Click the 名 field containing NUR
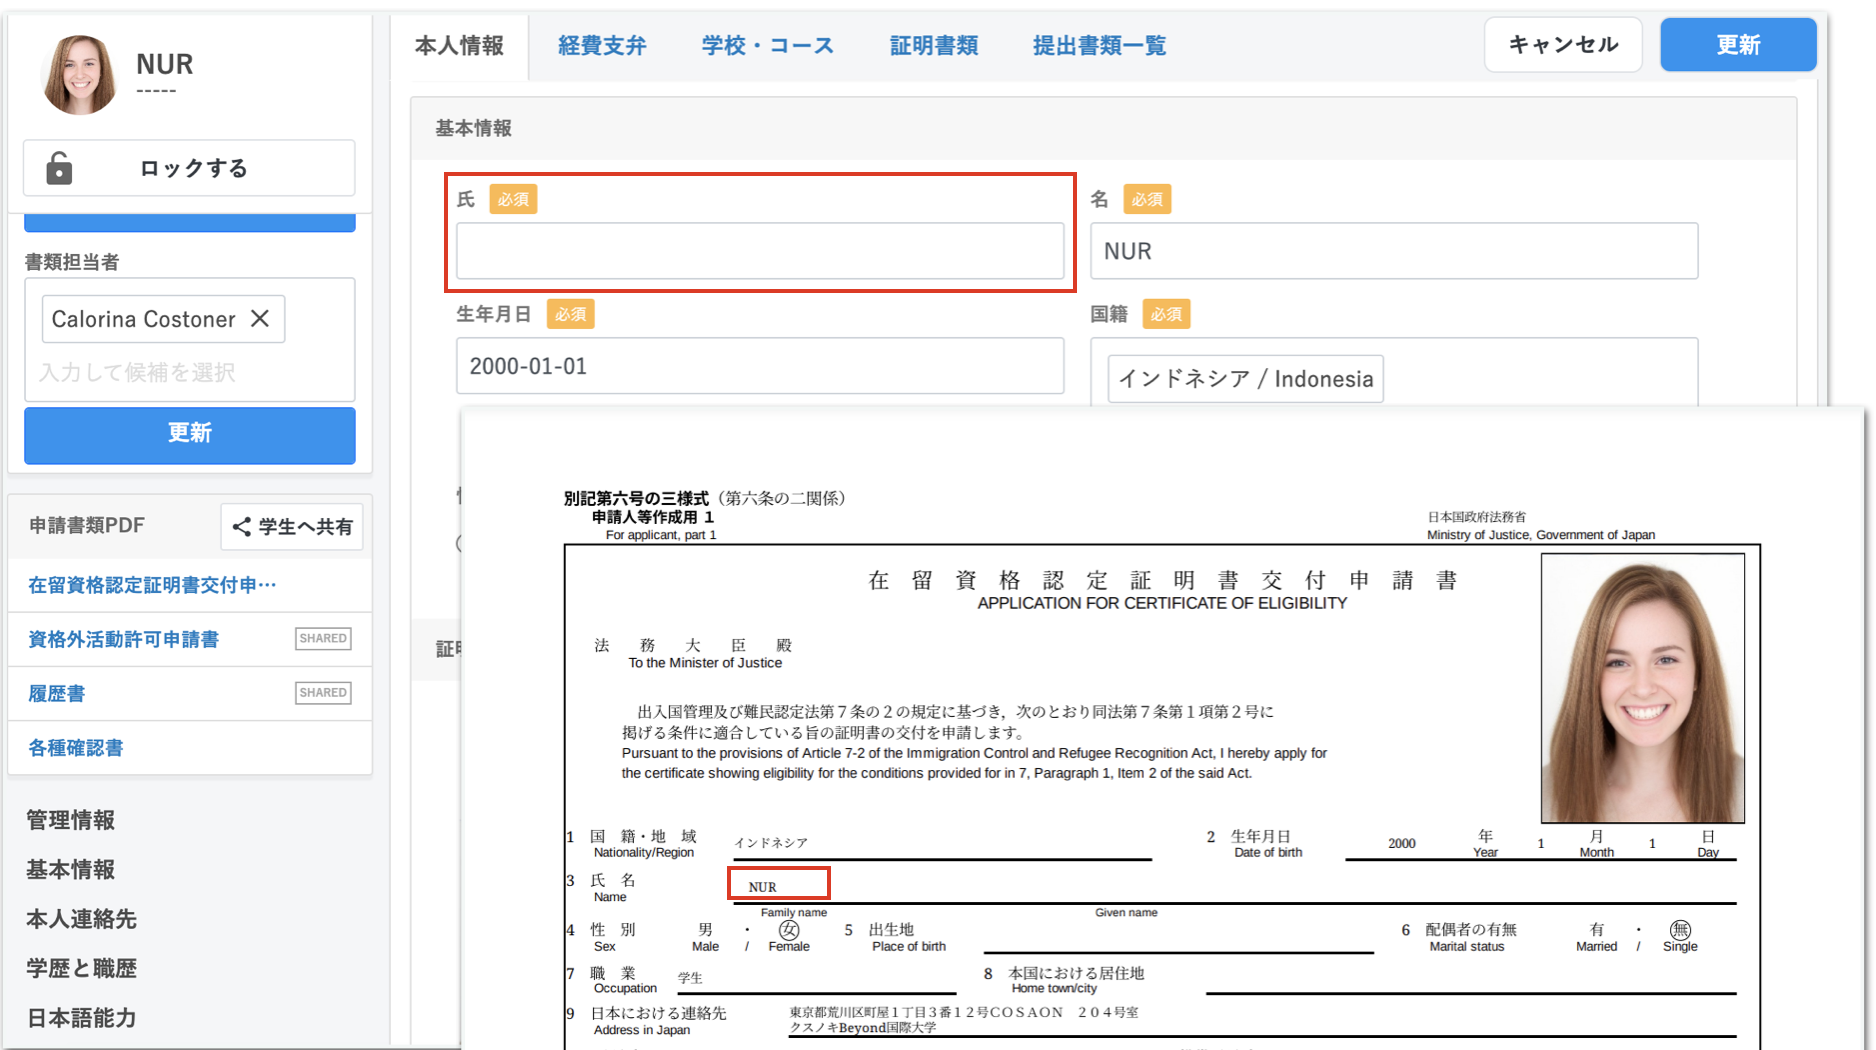Screen dimensions: 1876x1050 (1394, 251)
